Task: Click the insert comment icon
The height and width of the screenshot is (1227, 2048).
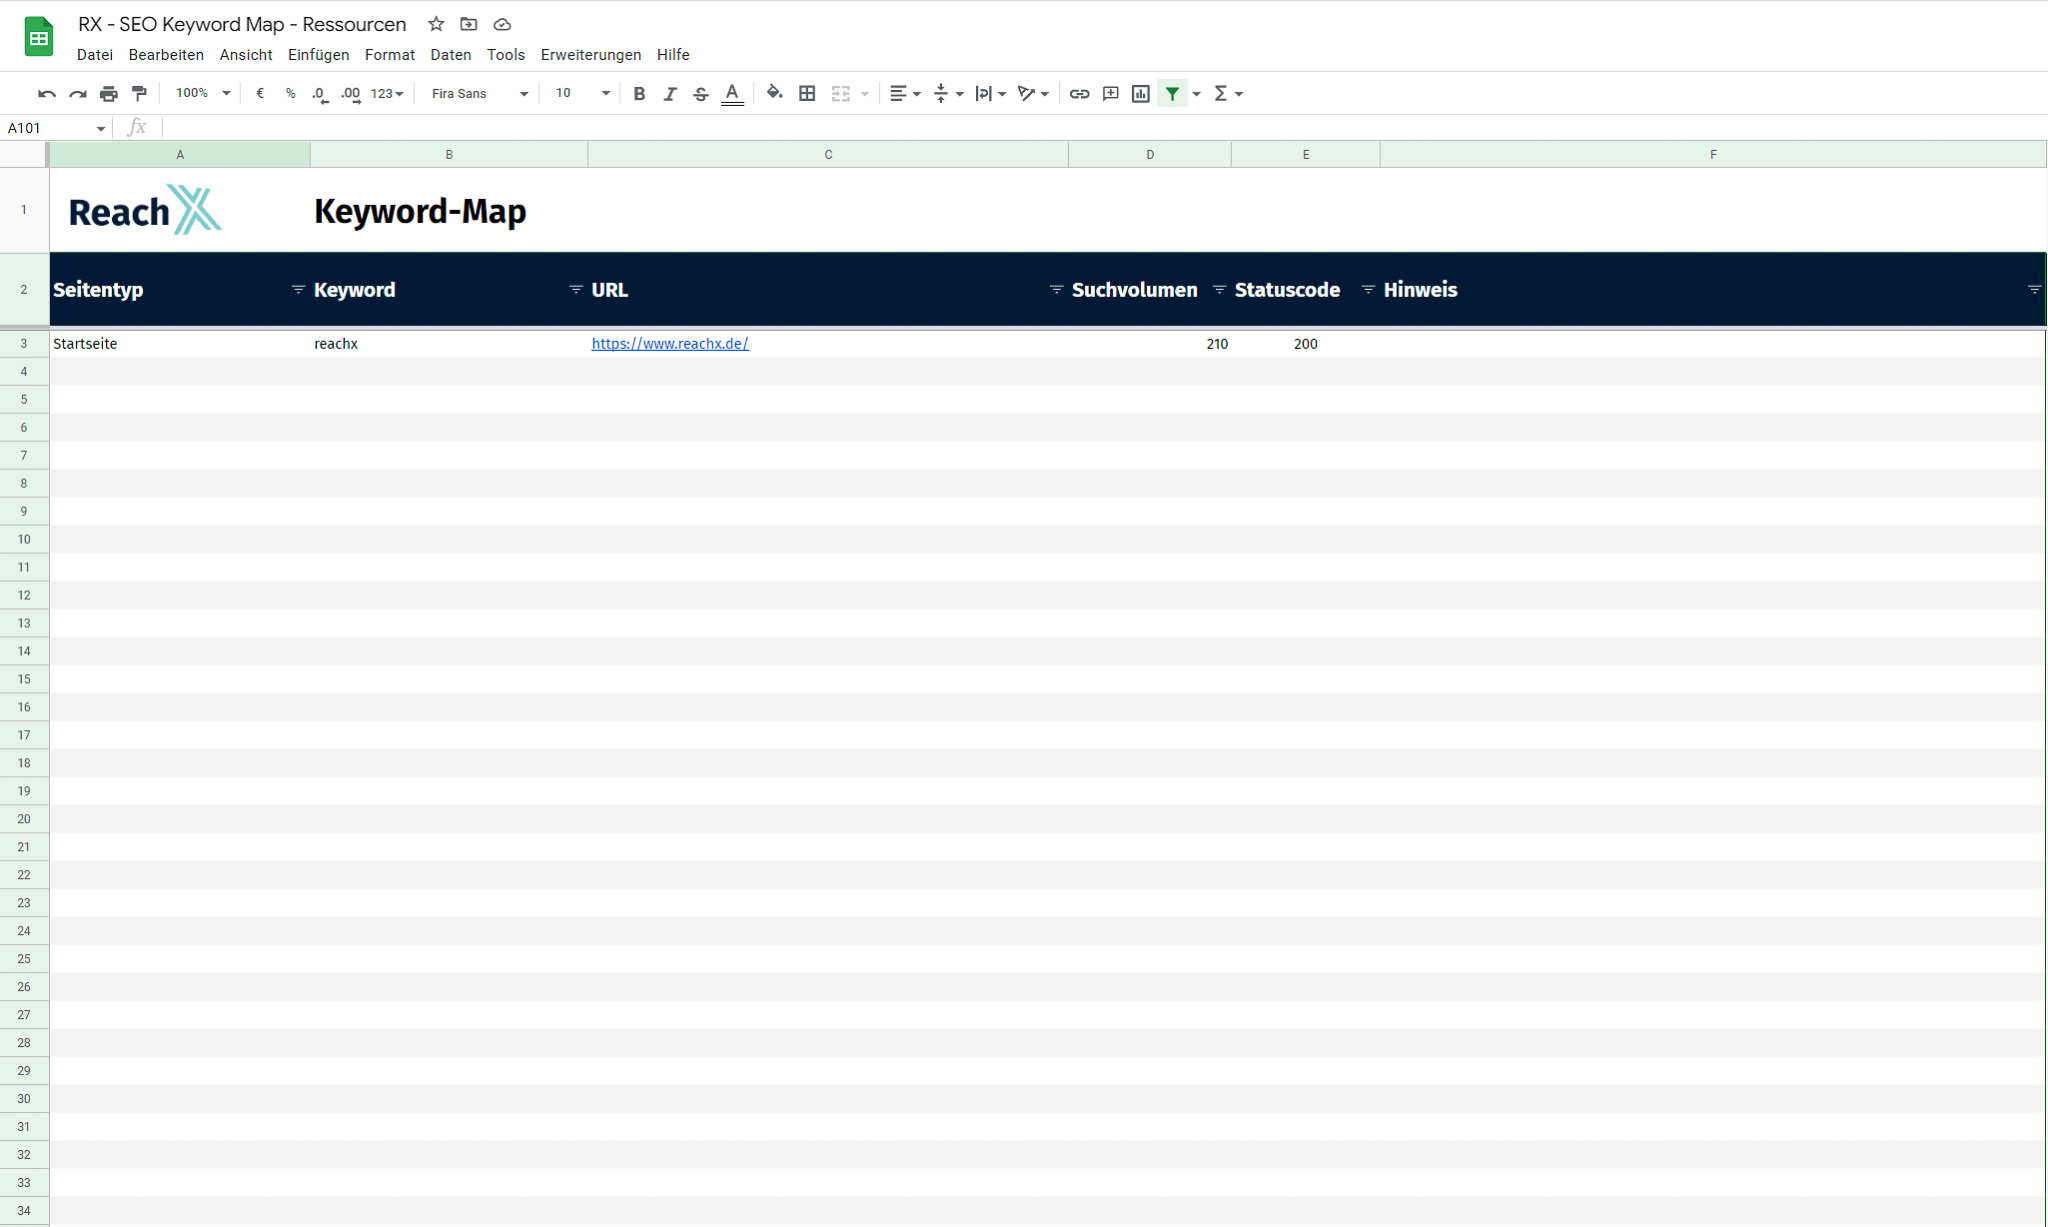Action: point(1110,94)
